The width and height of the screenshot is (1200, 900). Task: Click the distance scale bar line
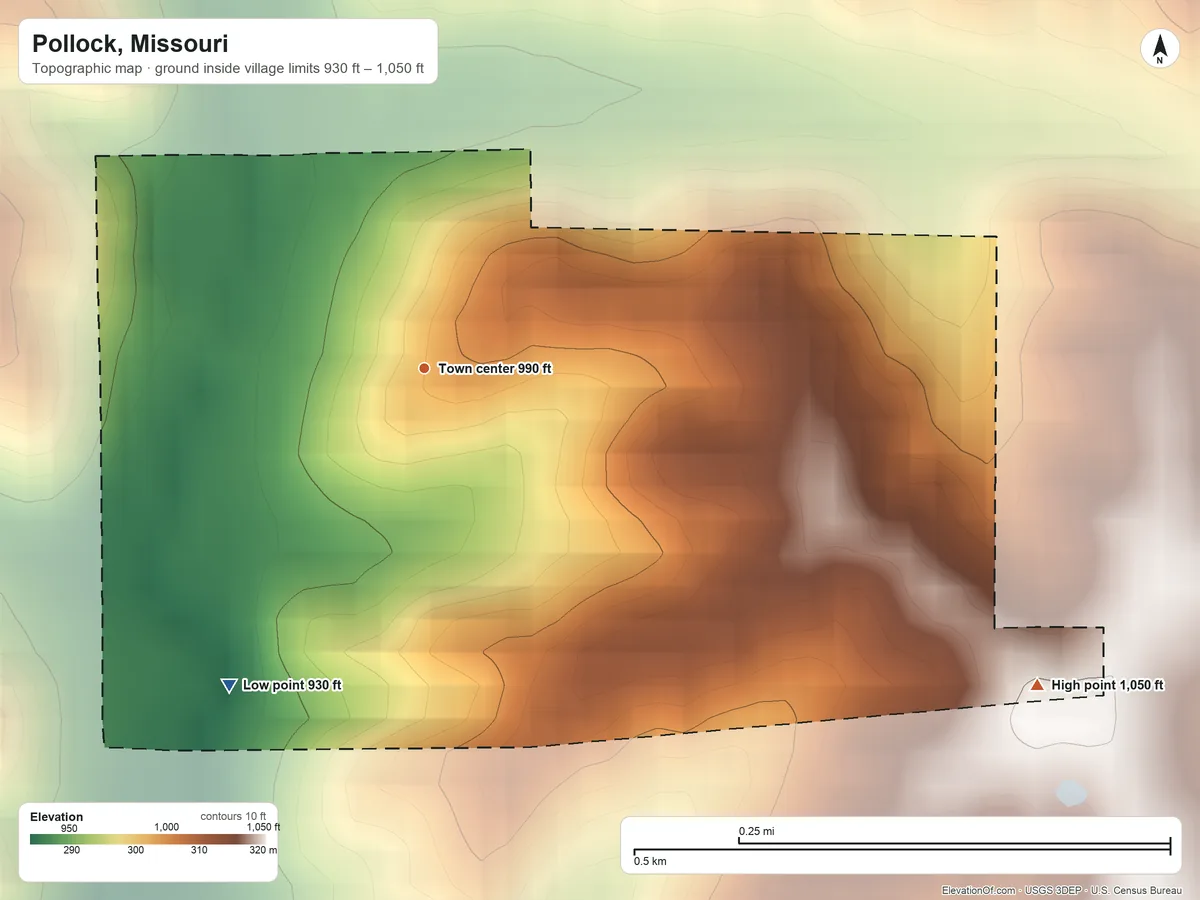(x=902, y=848)
